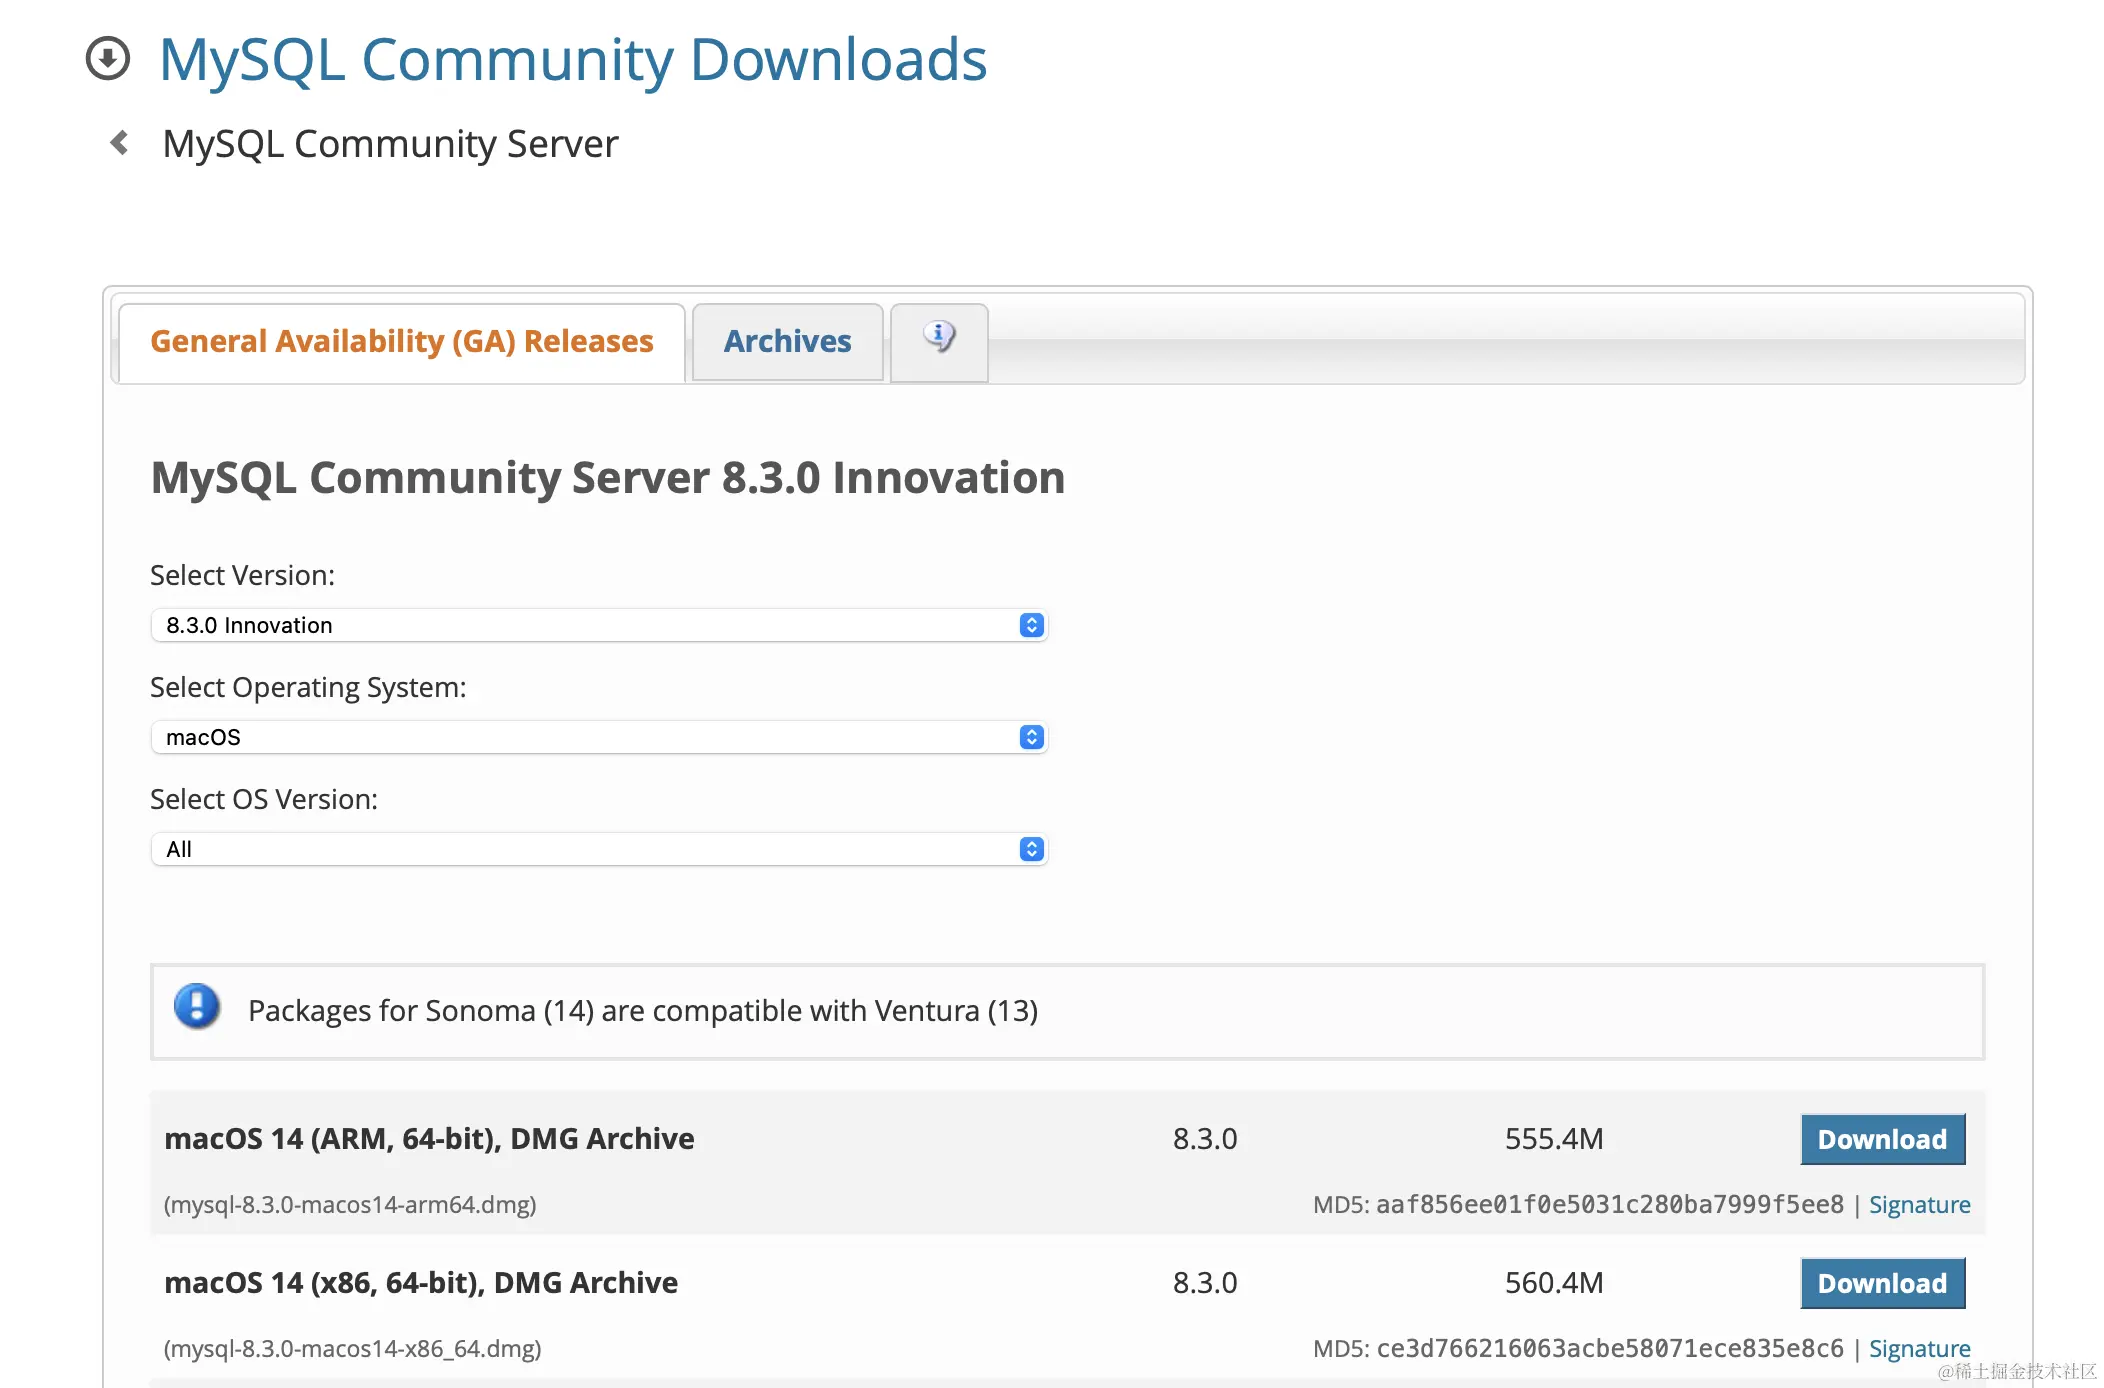The image size is (2104, 1388).
Task: Click the blue exclamation notice icon
Action: 197,1006
